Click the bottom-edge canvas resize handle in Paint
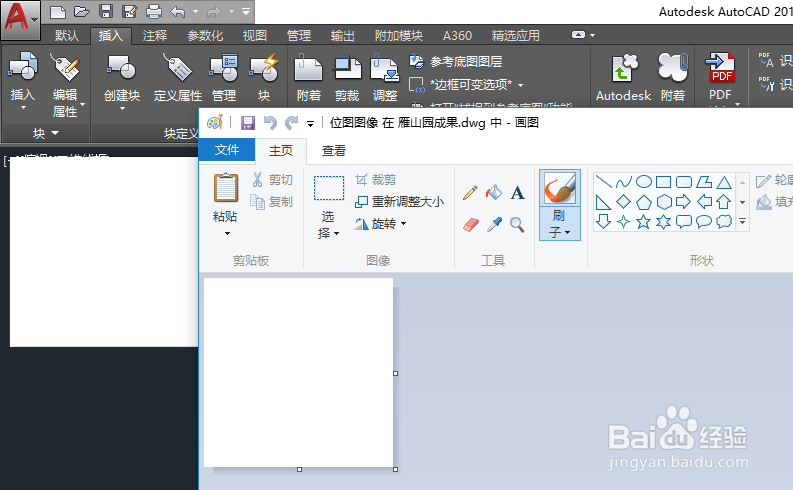The width and height of the screenshot is (793, 490). click(299, 469)
